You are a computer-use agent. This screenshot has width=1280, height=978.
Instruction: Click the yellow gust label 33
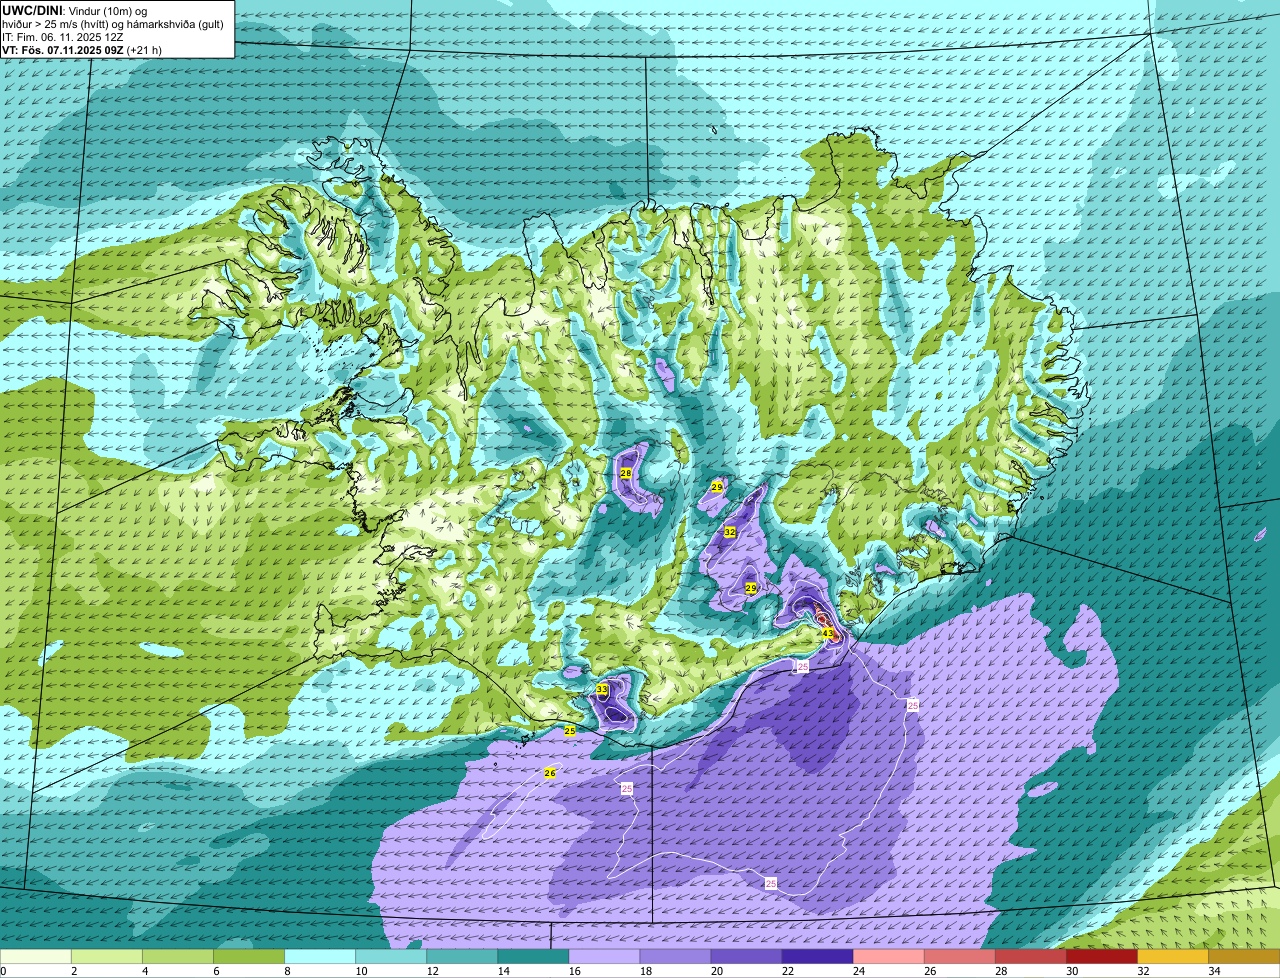click(602, 690)
